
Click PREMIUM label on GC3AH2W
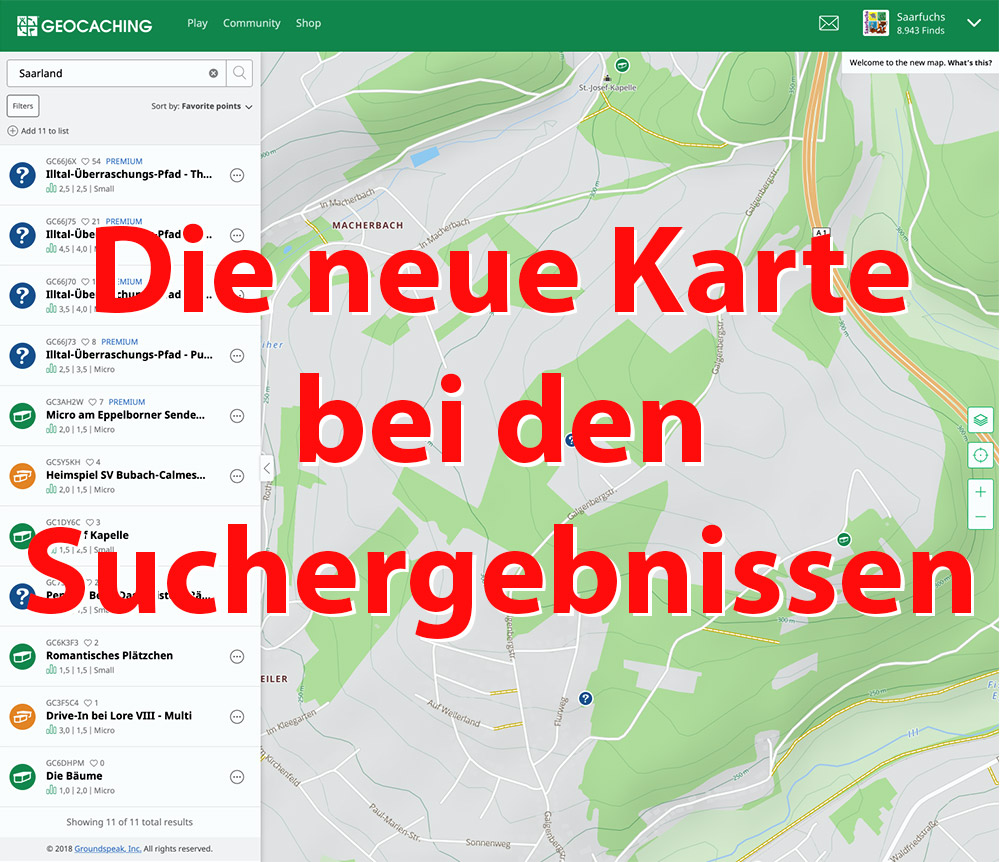tap(127, 402)
